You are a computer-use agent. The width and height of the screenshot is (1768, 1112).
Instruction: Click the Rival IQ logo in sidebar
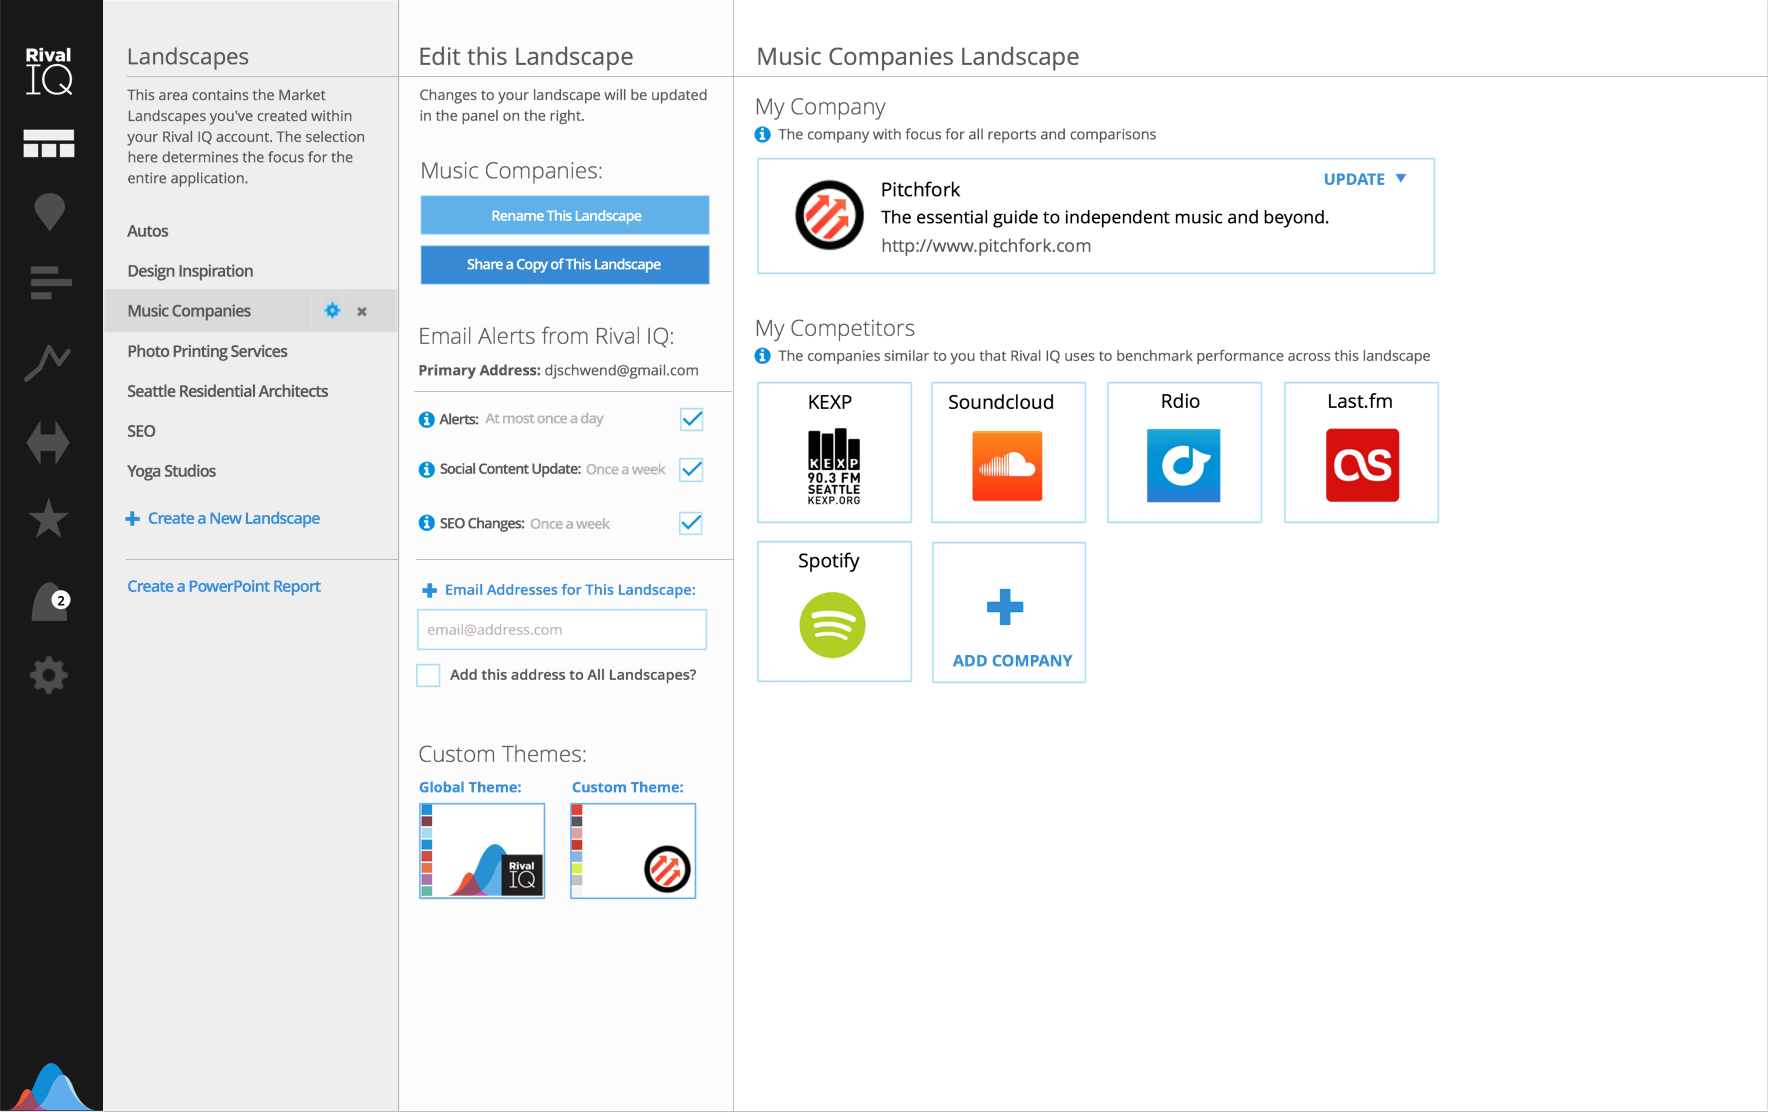[49, 71]
